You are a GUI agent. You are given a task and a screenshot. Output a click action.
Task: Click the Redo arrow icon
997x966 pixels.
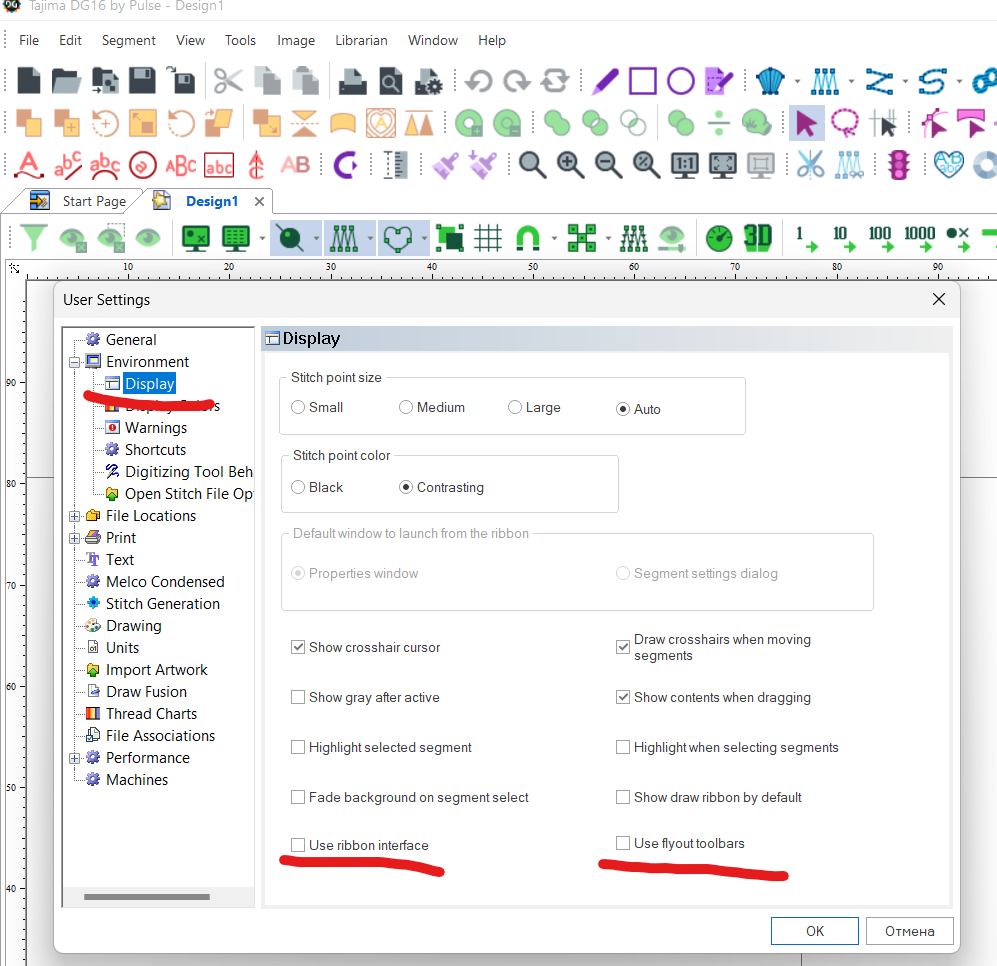point(517,81)
